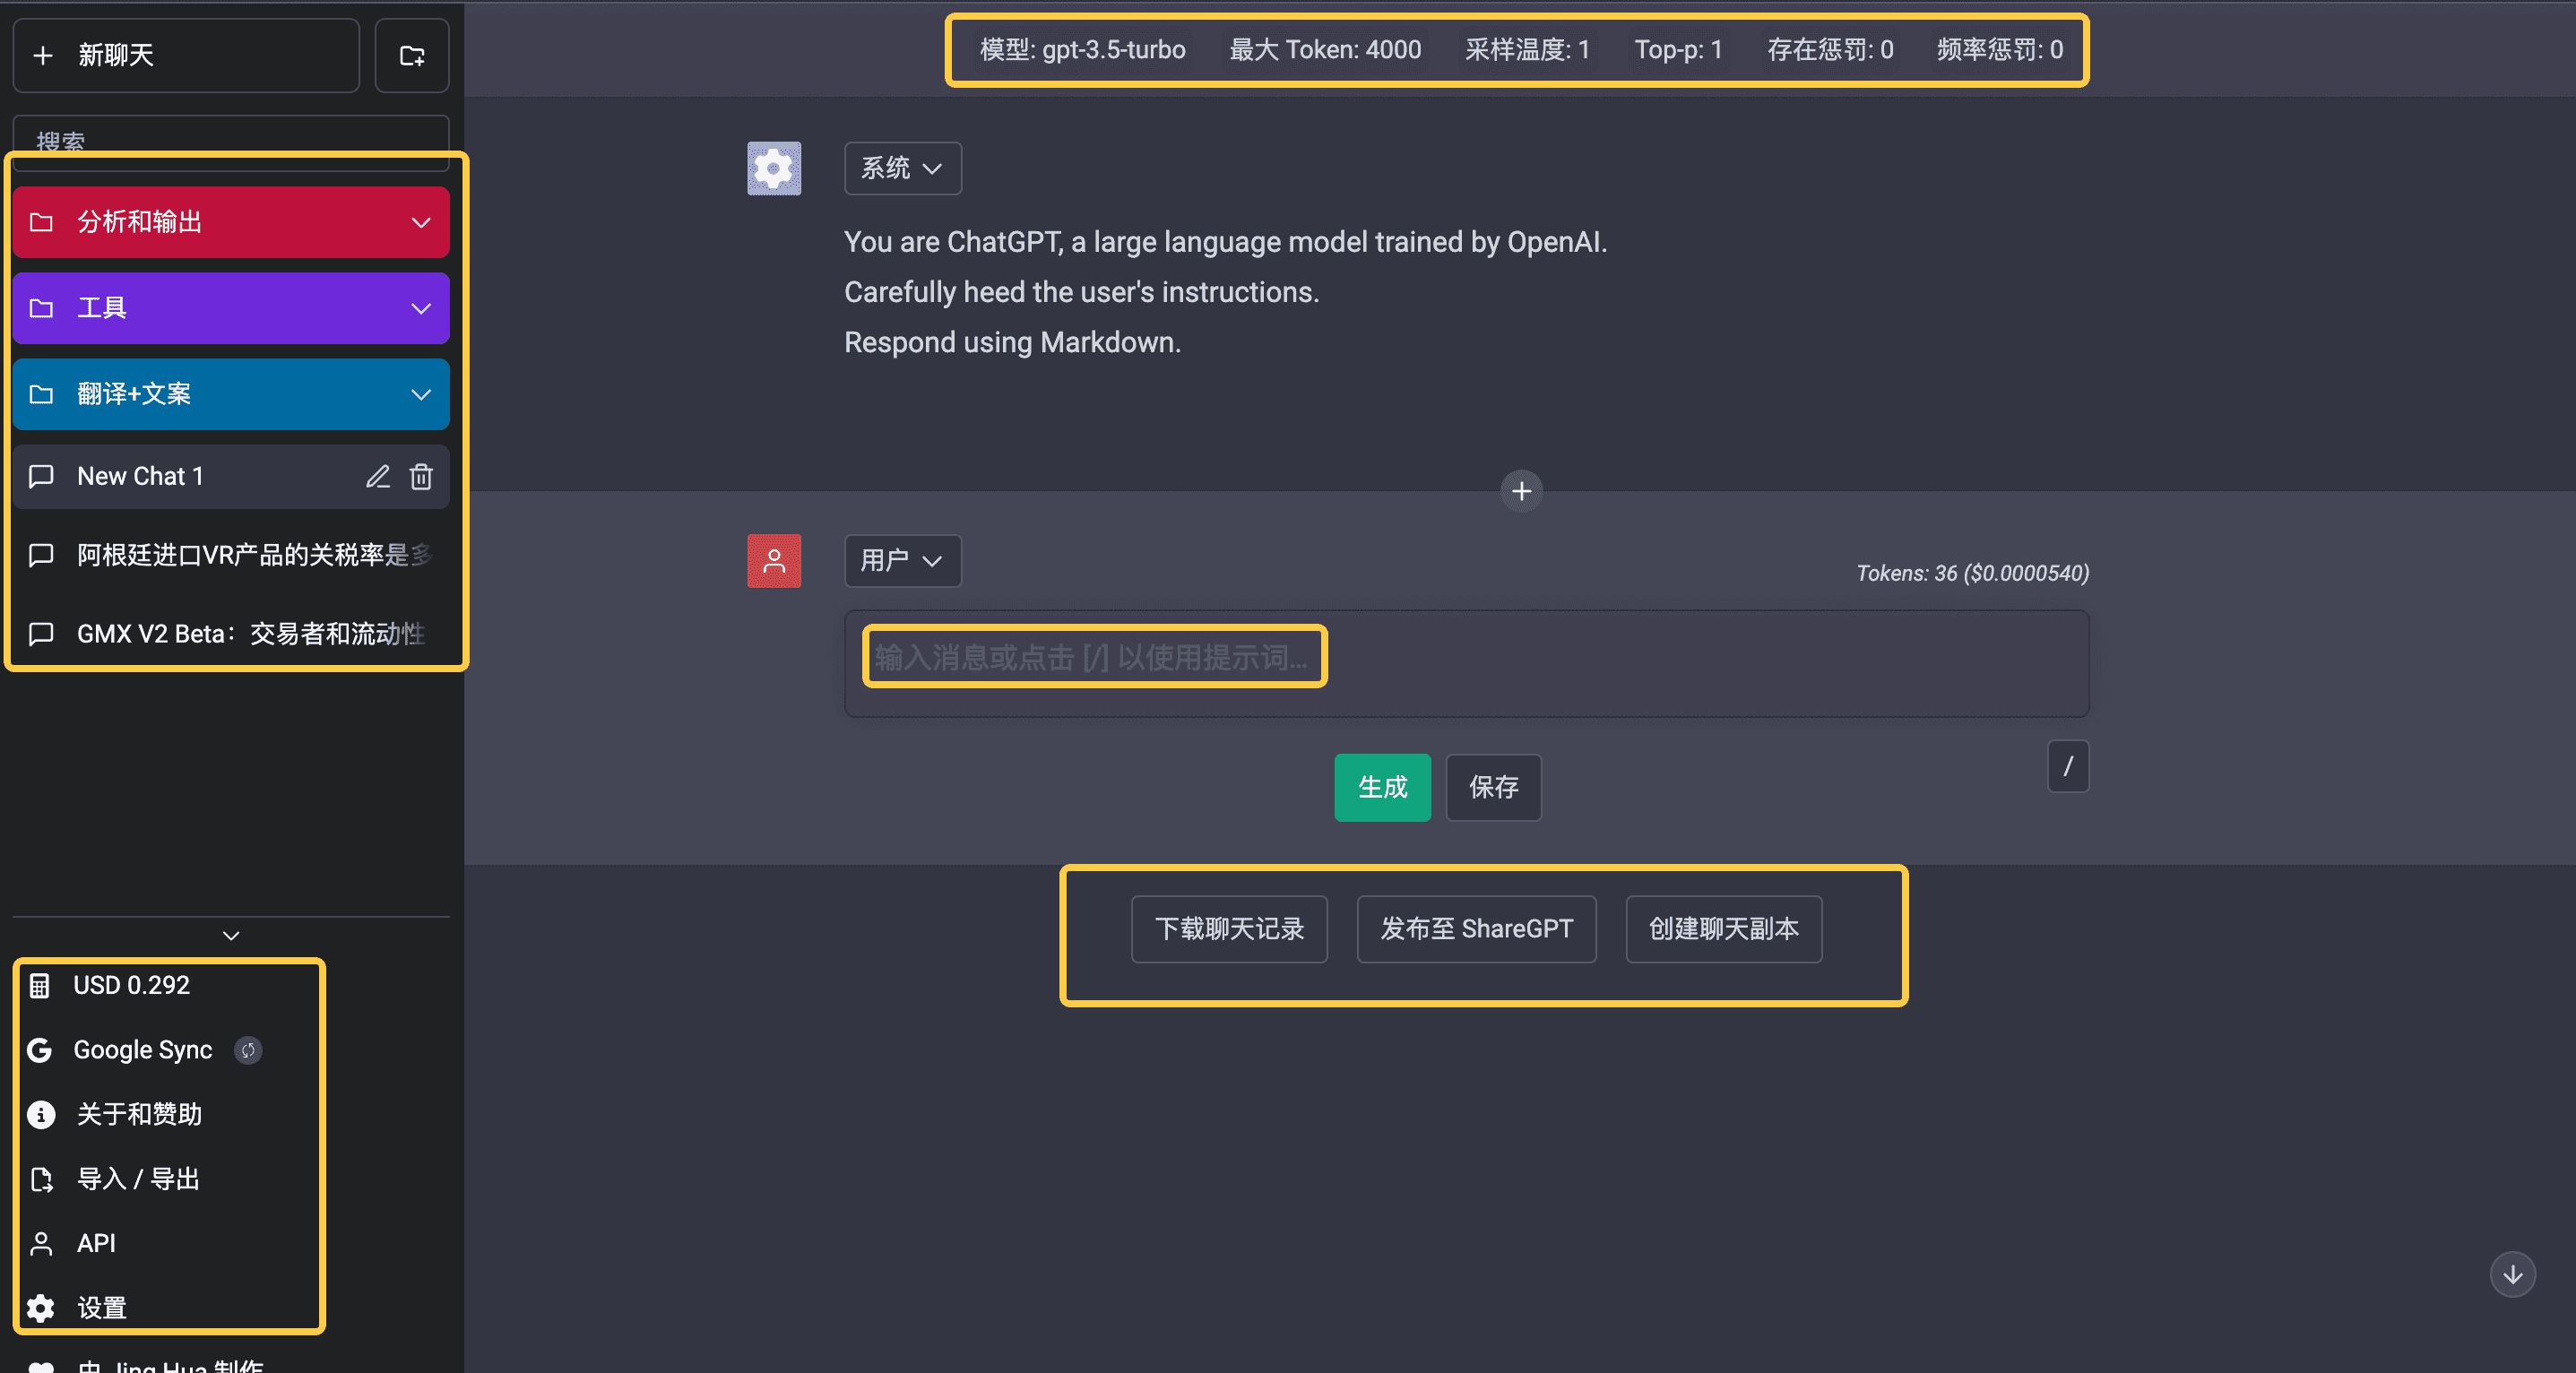Click 下载聊天记录 download button
This screenshot has height=1373, width=2576.
pos(1232,928)
